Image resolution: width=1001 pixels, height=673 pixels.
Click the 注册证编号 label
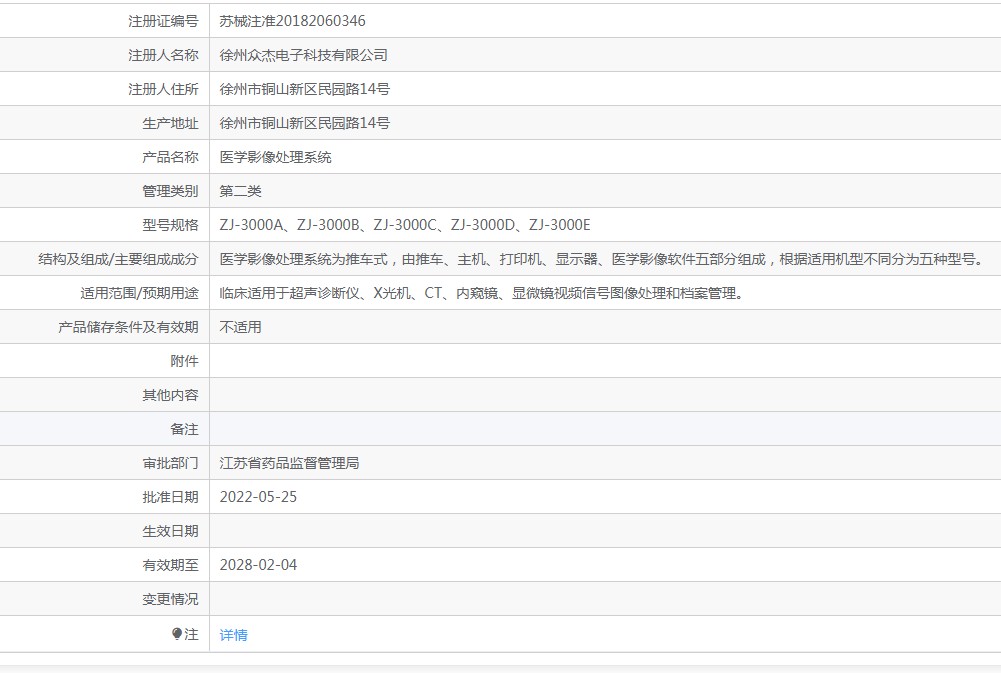(x=163, y=21)
